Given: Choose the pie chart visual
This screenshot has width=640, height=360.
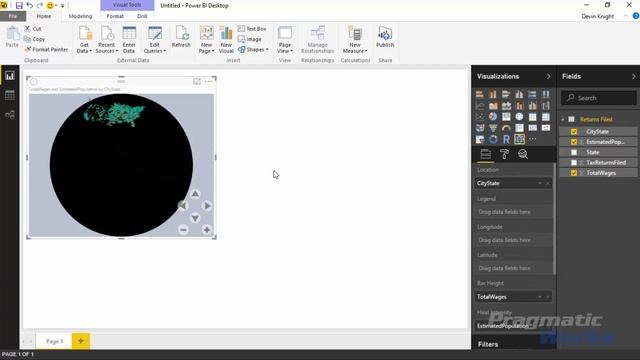Looking at the screenshot, I should tap(493, 117).
